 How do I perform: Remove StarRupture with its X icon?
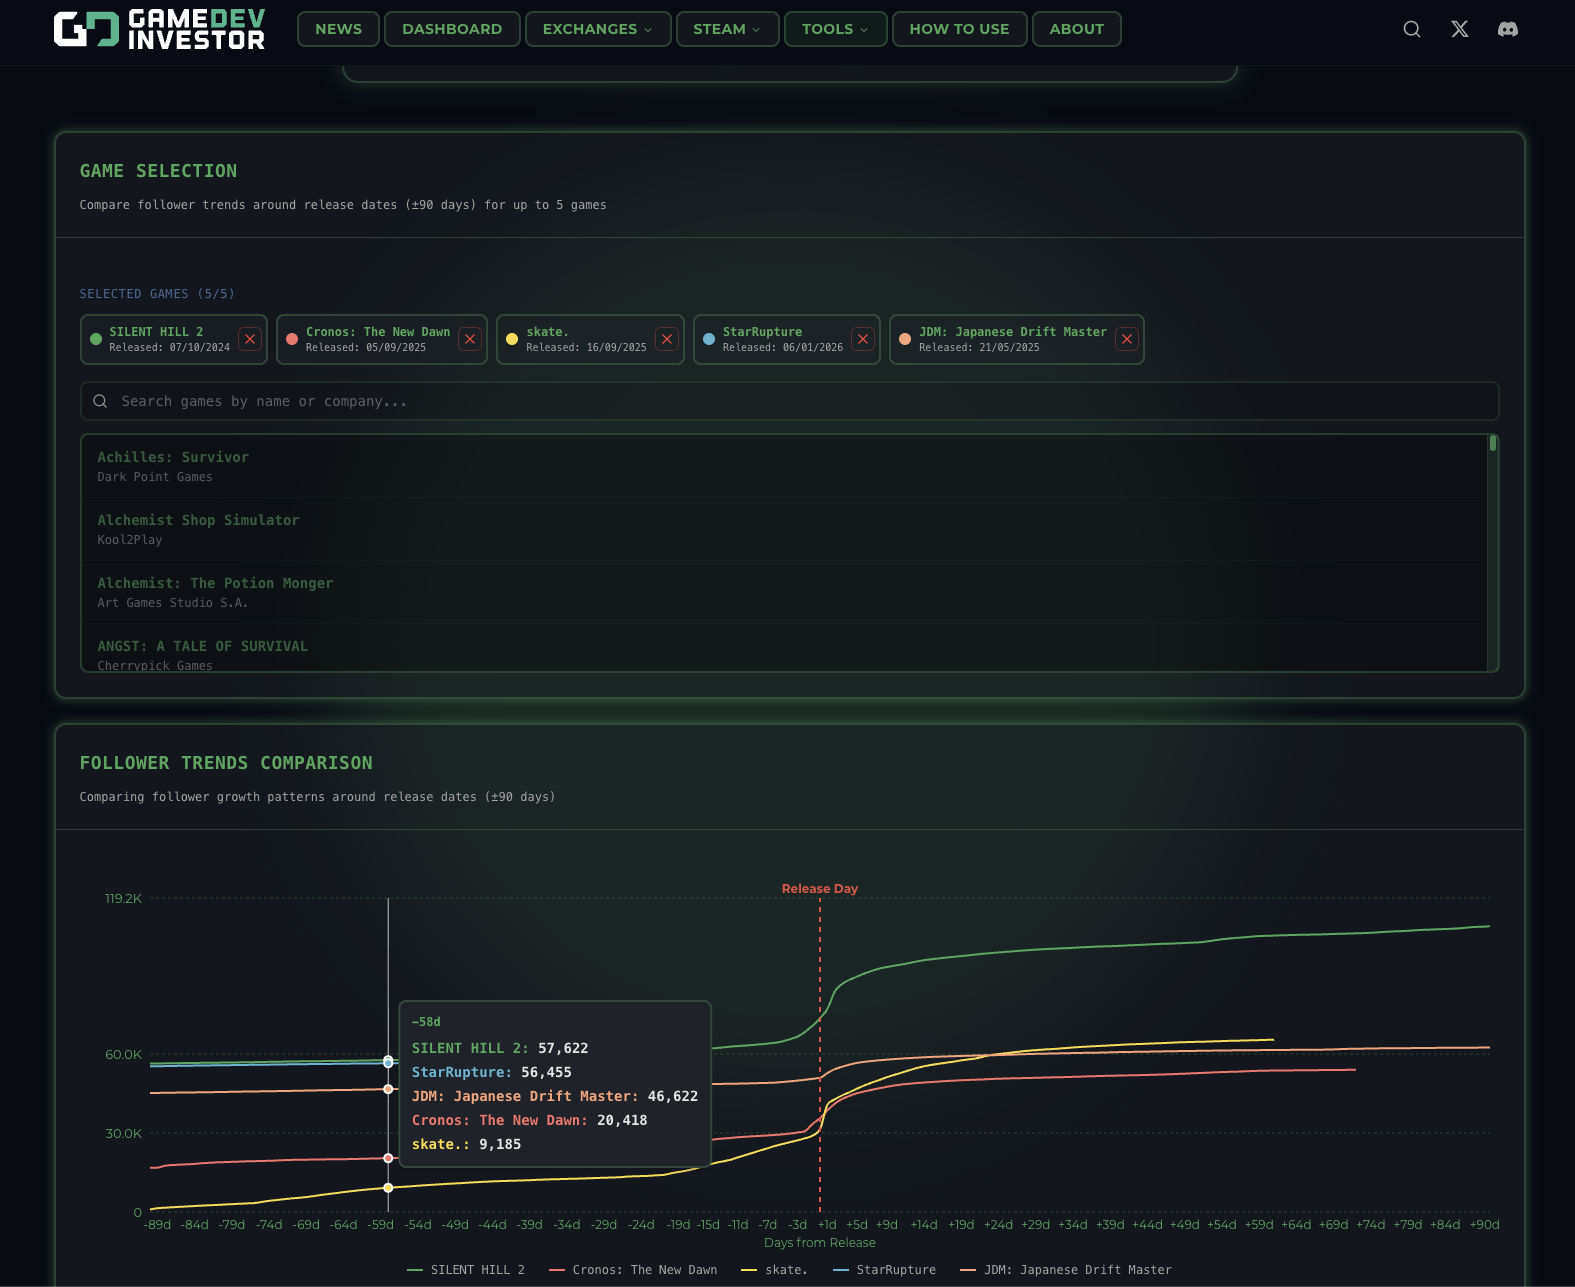pos(863,339)
